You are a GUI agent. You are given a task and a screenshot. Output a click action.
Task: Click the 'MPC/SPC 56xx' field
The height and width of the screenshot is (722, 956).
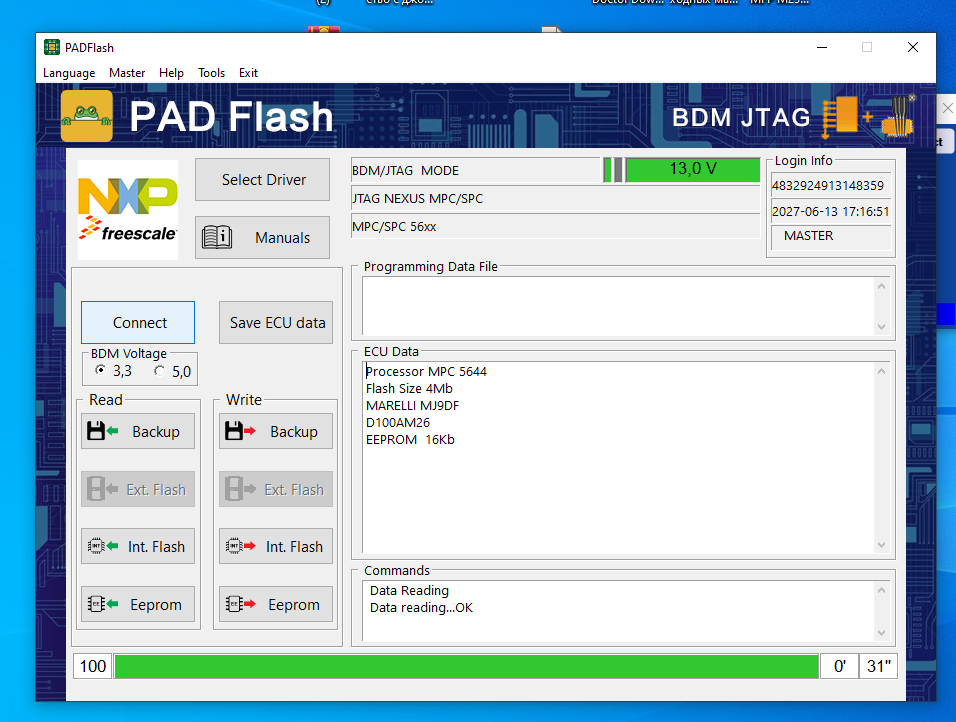[555, 227]
